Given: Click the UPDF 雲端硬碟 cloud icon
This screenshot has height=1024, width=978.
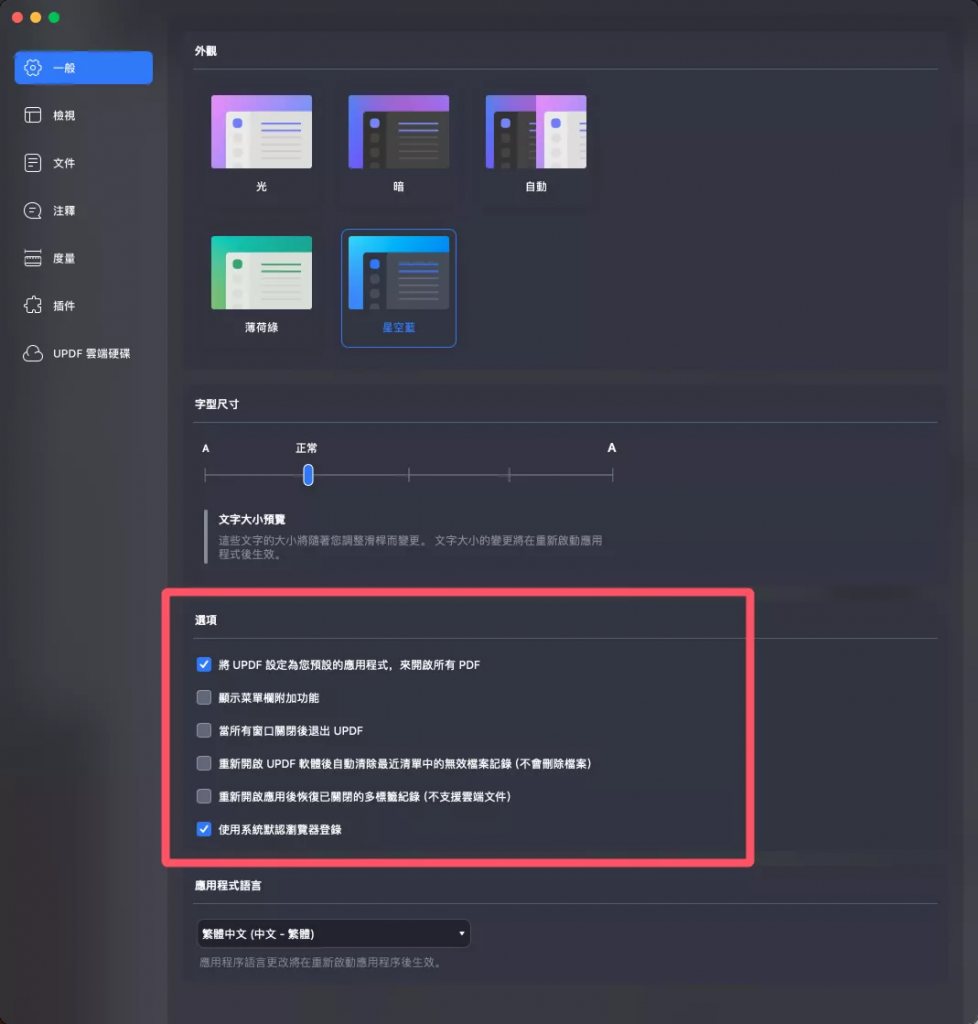Looking at the screenshot, I should pyautogui.click(x=33, y=353).
